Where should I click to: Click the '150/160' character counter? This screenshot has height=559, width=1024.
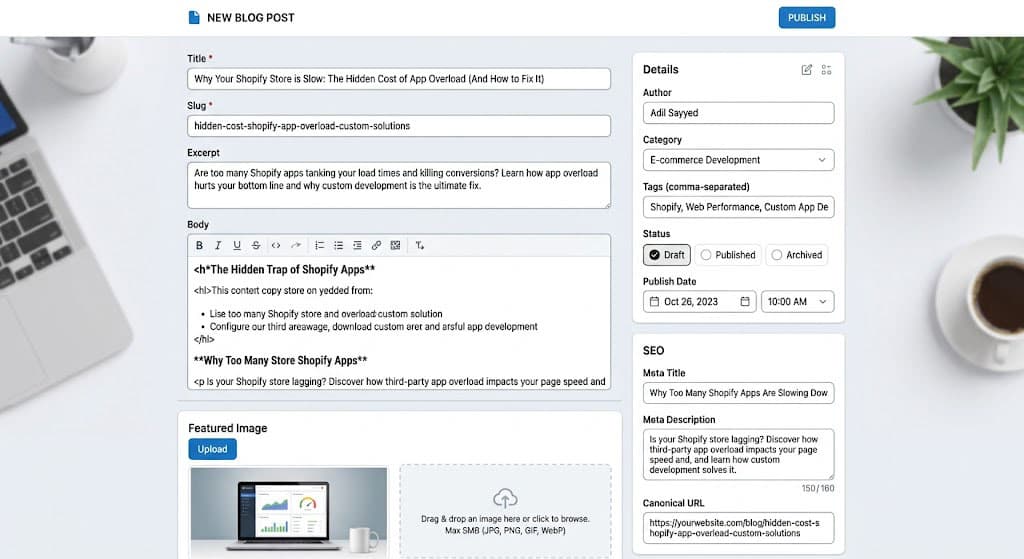click(x=818, y=488)
